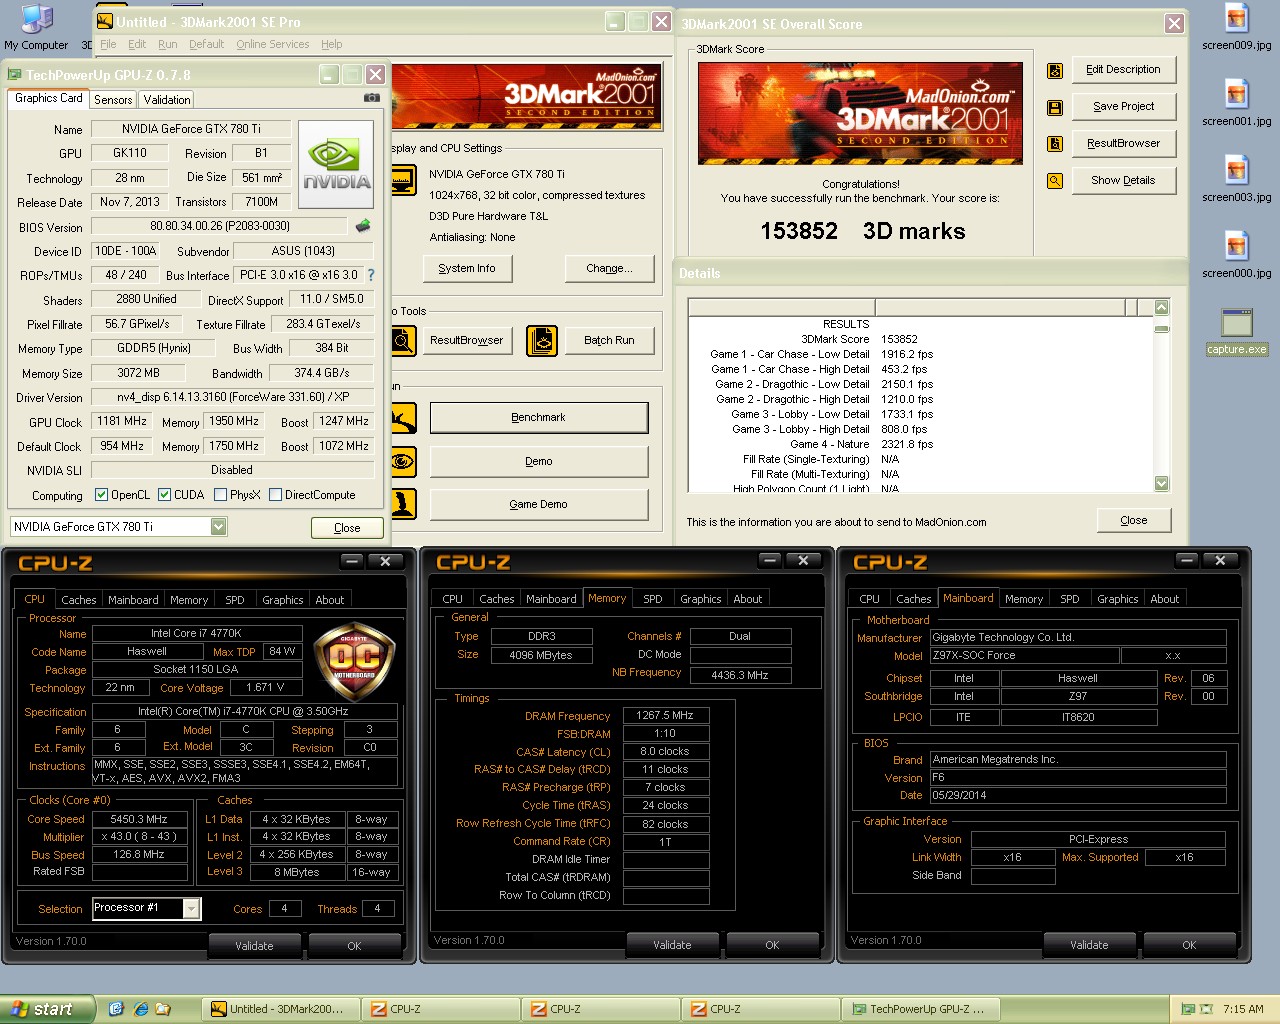
Task: Click the Bus Interface question mark icon
Action: (x=371, y=275)
